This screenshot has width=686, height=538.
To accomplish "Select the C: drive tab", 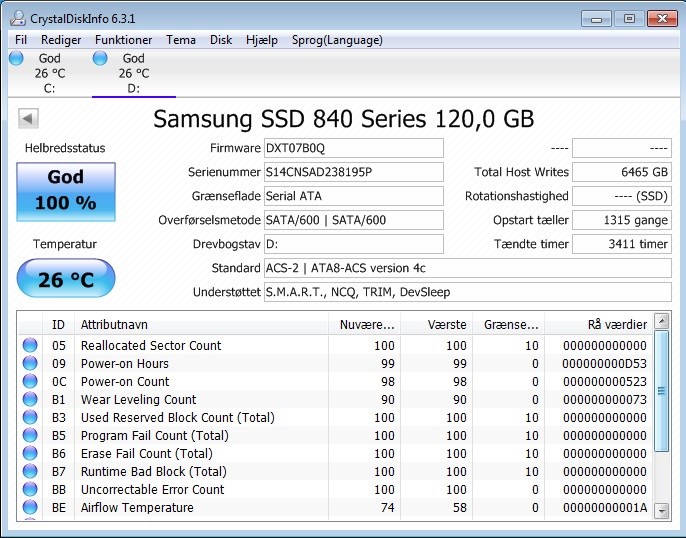I will pos(49,73).
